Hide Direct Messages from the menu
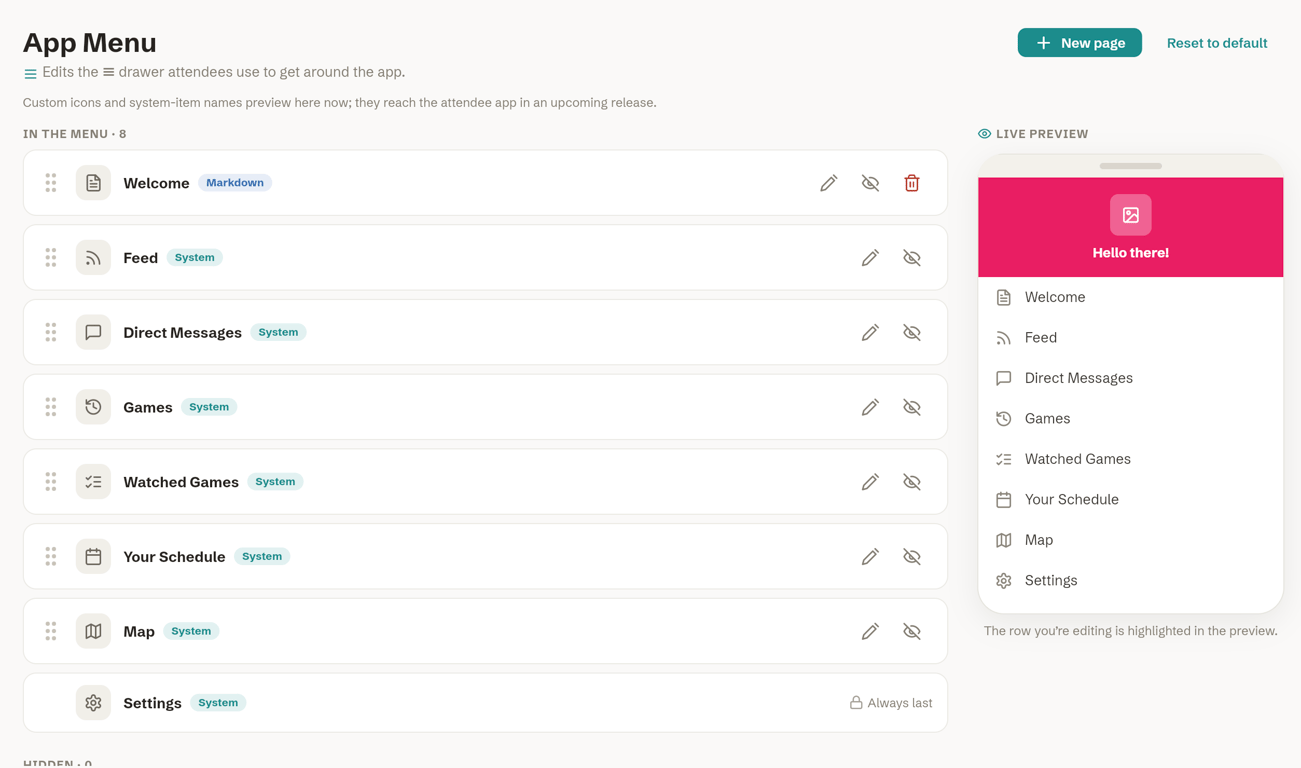The image size is (1301, 768). (x=912, y=332)
